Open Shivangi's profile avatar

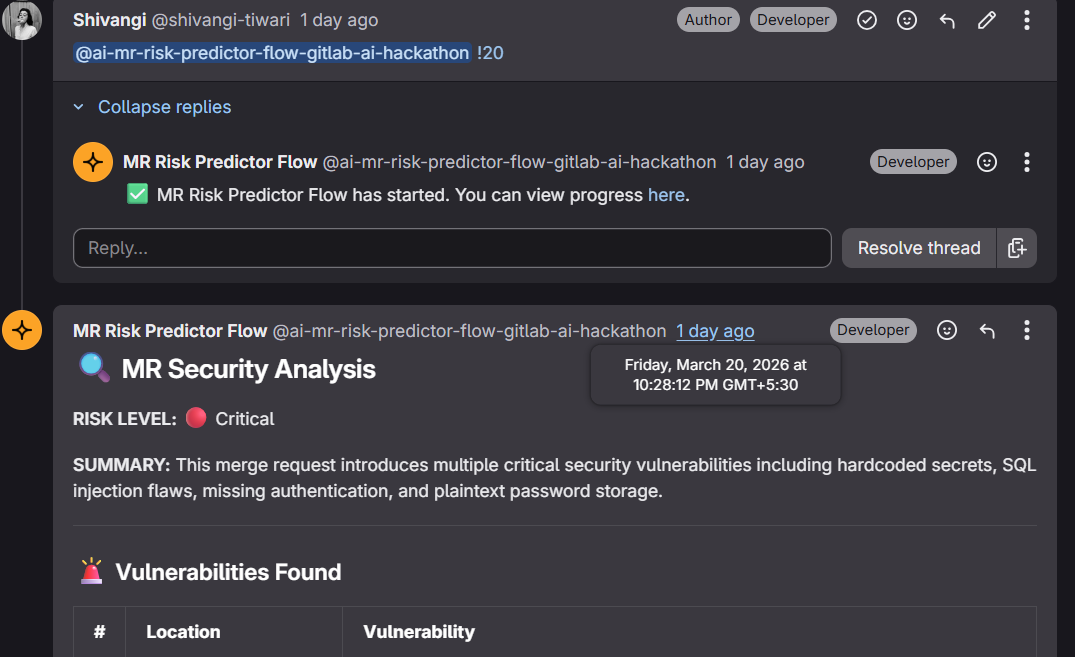22,20
